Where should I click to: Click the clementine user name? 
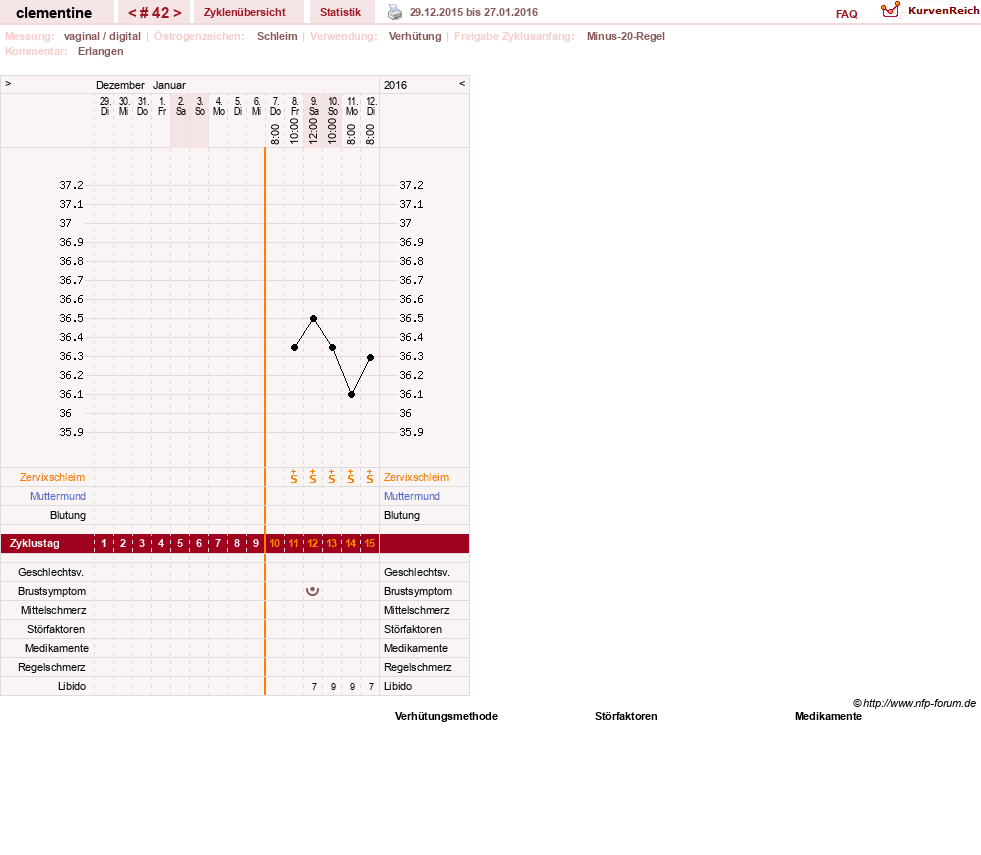pyautogui.click(x=54, y=13)
